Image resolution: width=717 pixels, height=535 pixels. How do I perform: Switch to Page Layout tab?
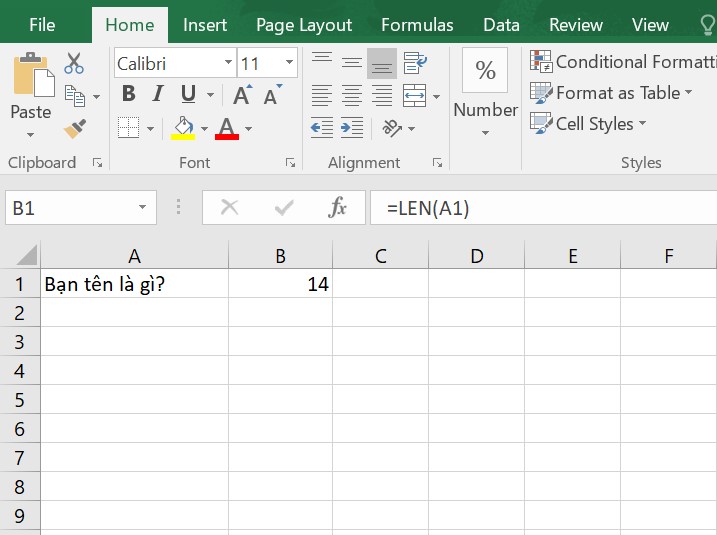[304, 25]
